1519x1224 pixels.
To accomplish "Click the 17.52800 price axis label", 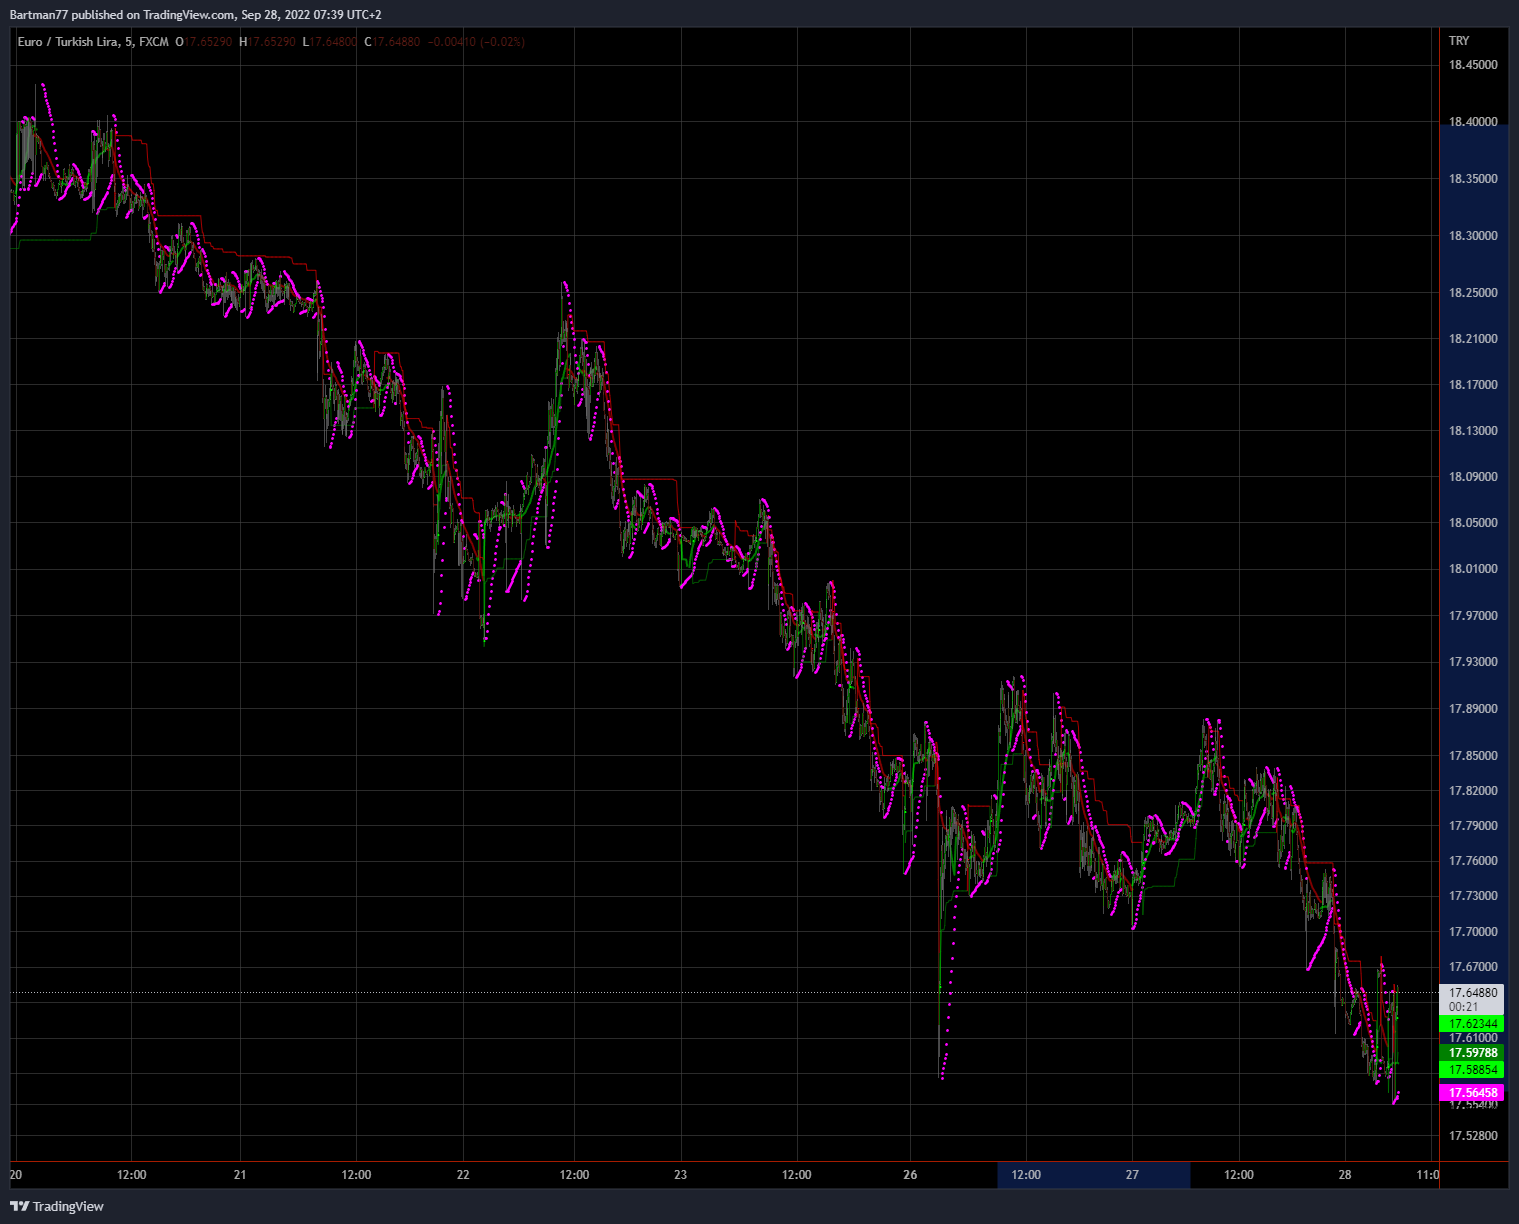I will click(x=1473, y=1136).
